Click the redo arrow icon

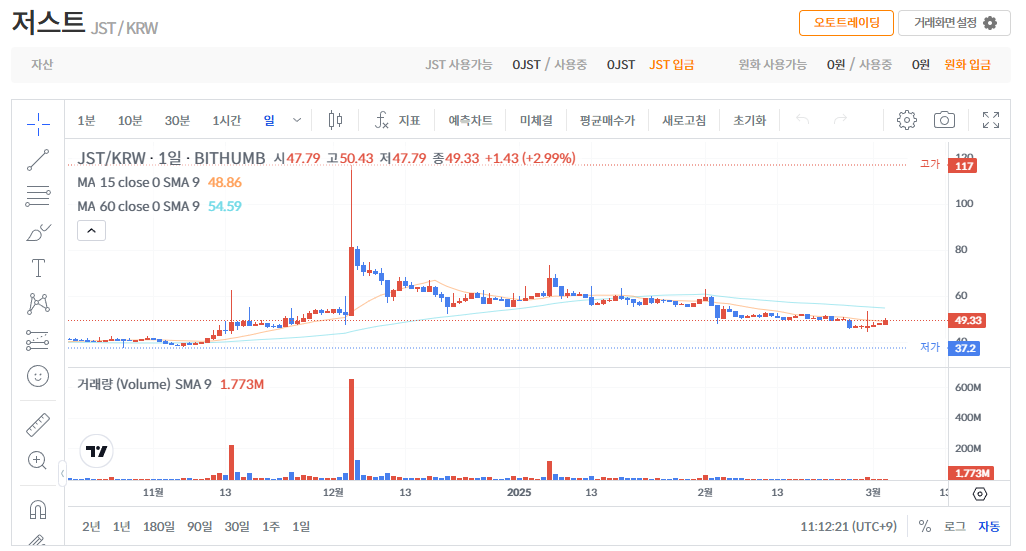pyautogui.click(x=840, y=119)
